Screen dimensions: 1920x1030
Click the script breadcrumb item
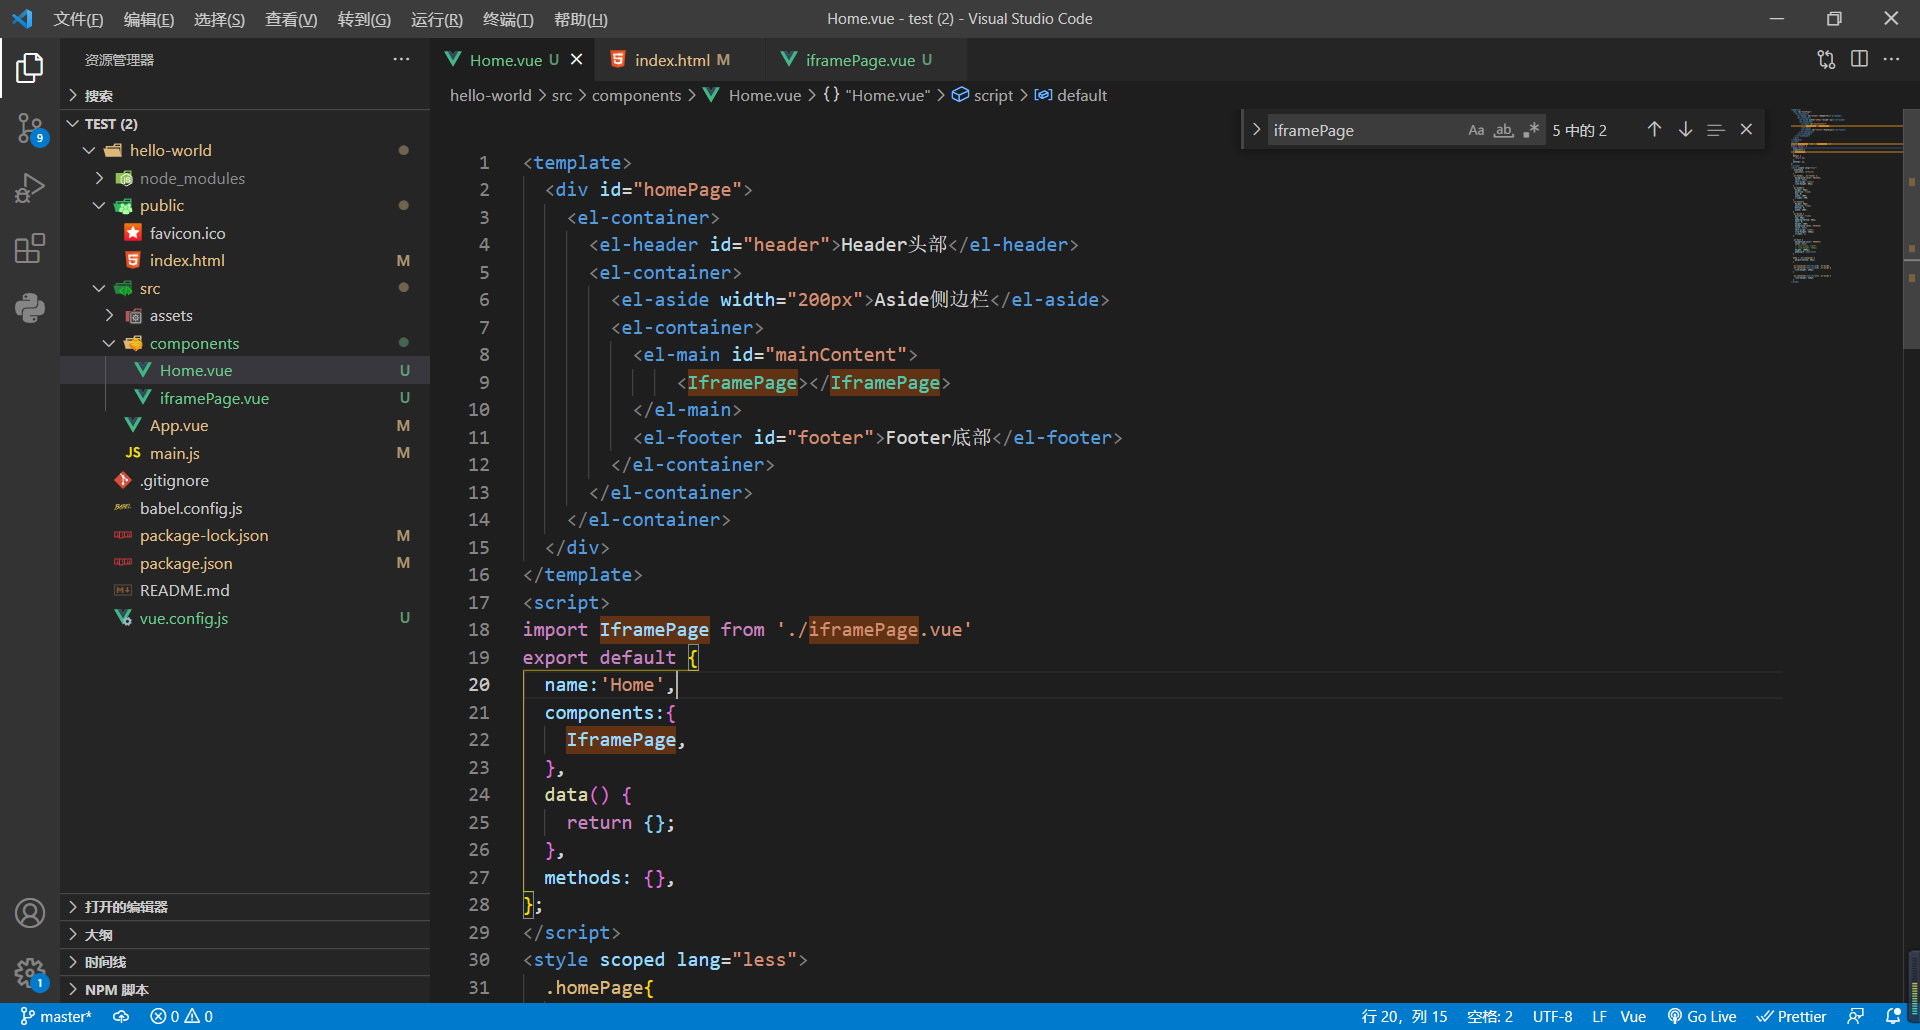(x=983, y=95)
